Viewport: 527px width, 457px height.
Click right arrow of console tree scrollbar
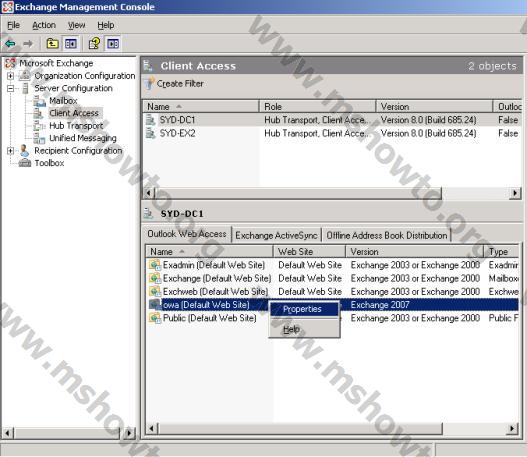pyautogui.click(x=129, y=433)
